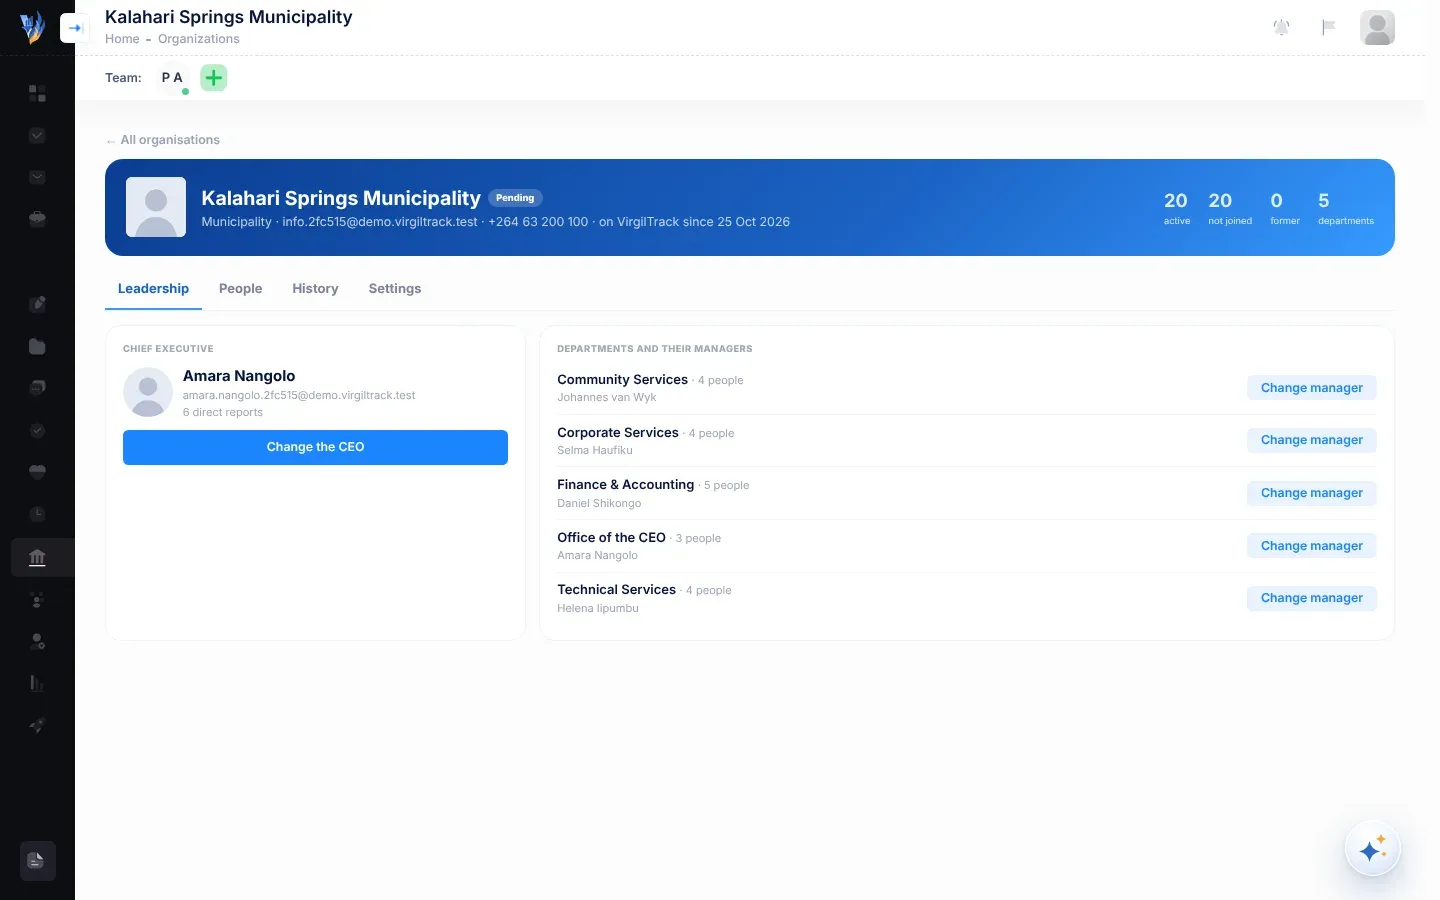Change manager for Office of the CEO
The height and width of the screenshot is (900, 1440).
click(x=1311, y=546)
